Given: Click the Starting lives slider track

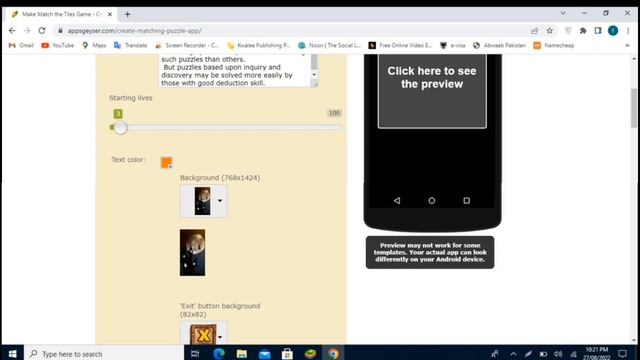Looking at the screenshot, I should (x=226, y=127).
